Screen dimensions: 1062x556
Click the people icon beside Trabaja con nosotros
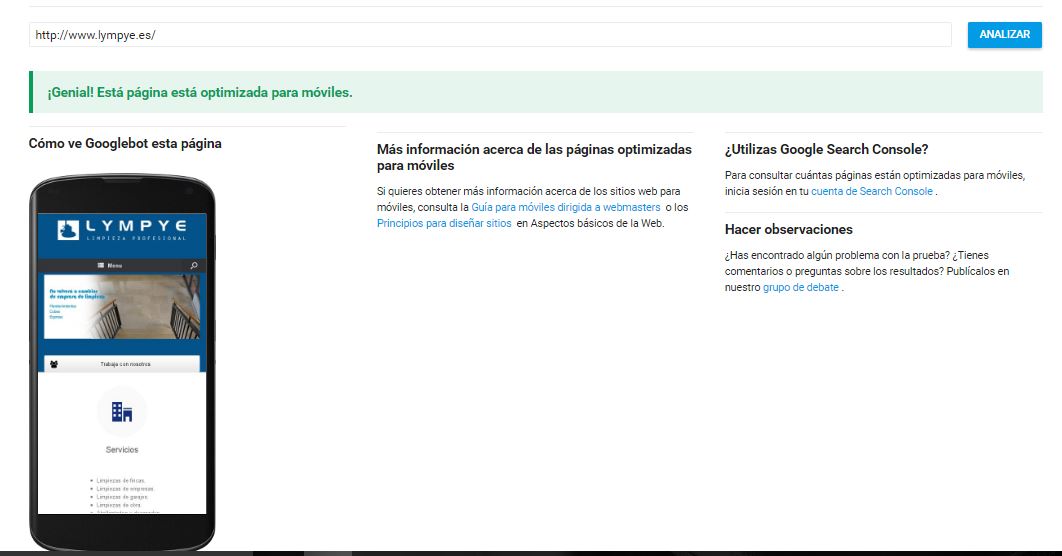point(54,364)
